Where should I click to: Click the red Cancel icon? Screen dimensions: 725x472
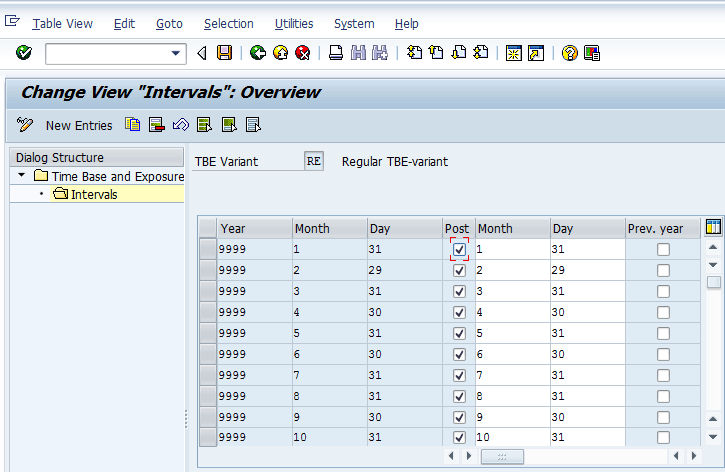coord(301,53)
